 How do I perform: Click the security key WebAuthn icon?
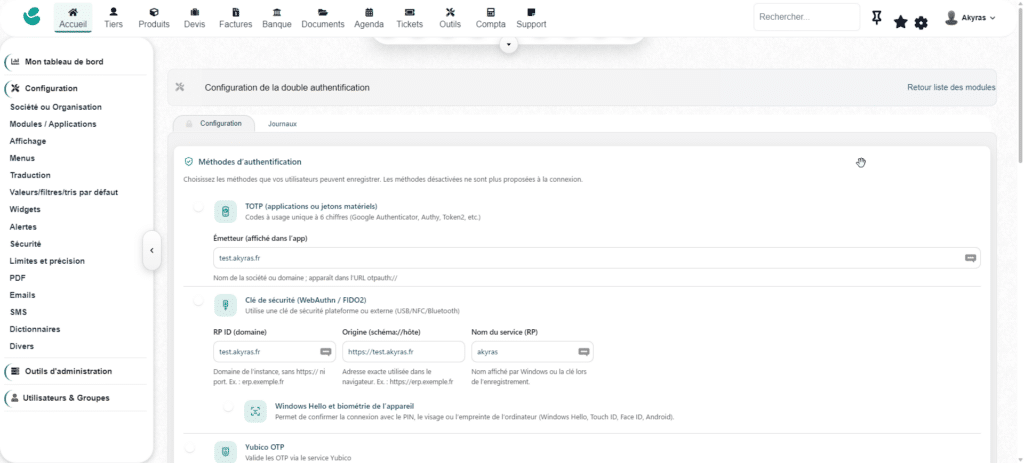coord(225,306)
